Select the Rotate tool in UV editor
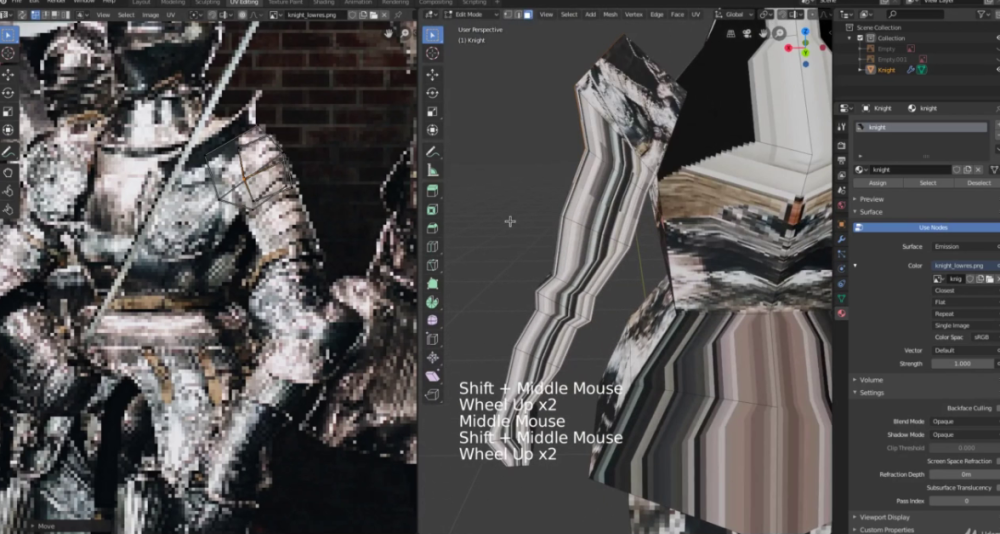Image resolution: width=1000 pixels, height=534 pixels. [8, 93]
